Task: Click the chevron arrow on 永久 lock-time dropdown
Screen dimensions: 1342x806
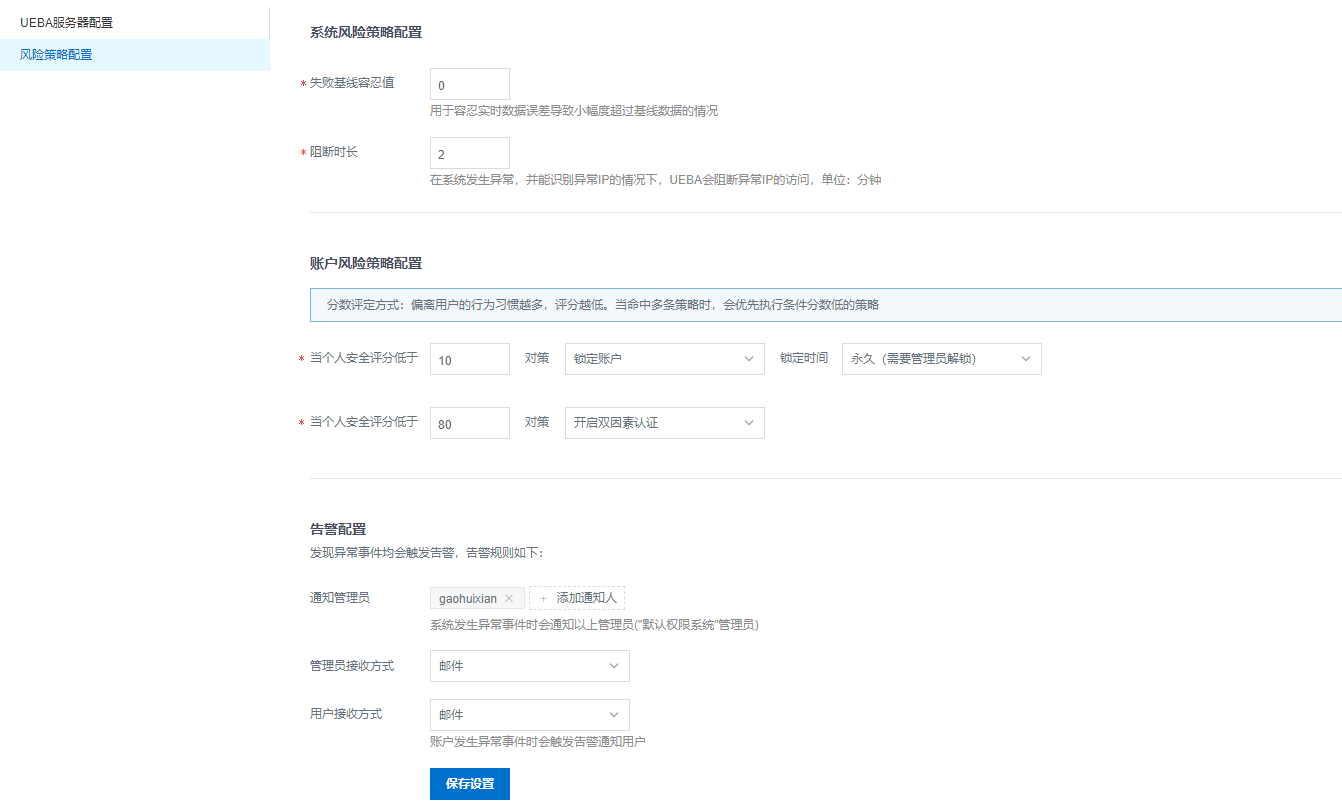Action: [1025, 359]
